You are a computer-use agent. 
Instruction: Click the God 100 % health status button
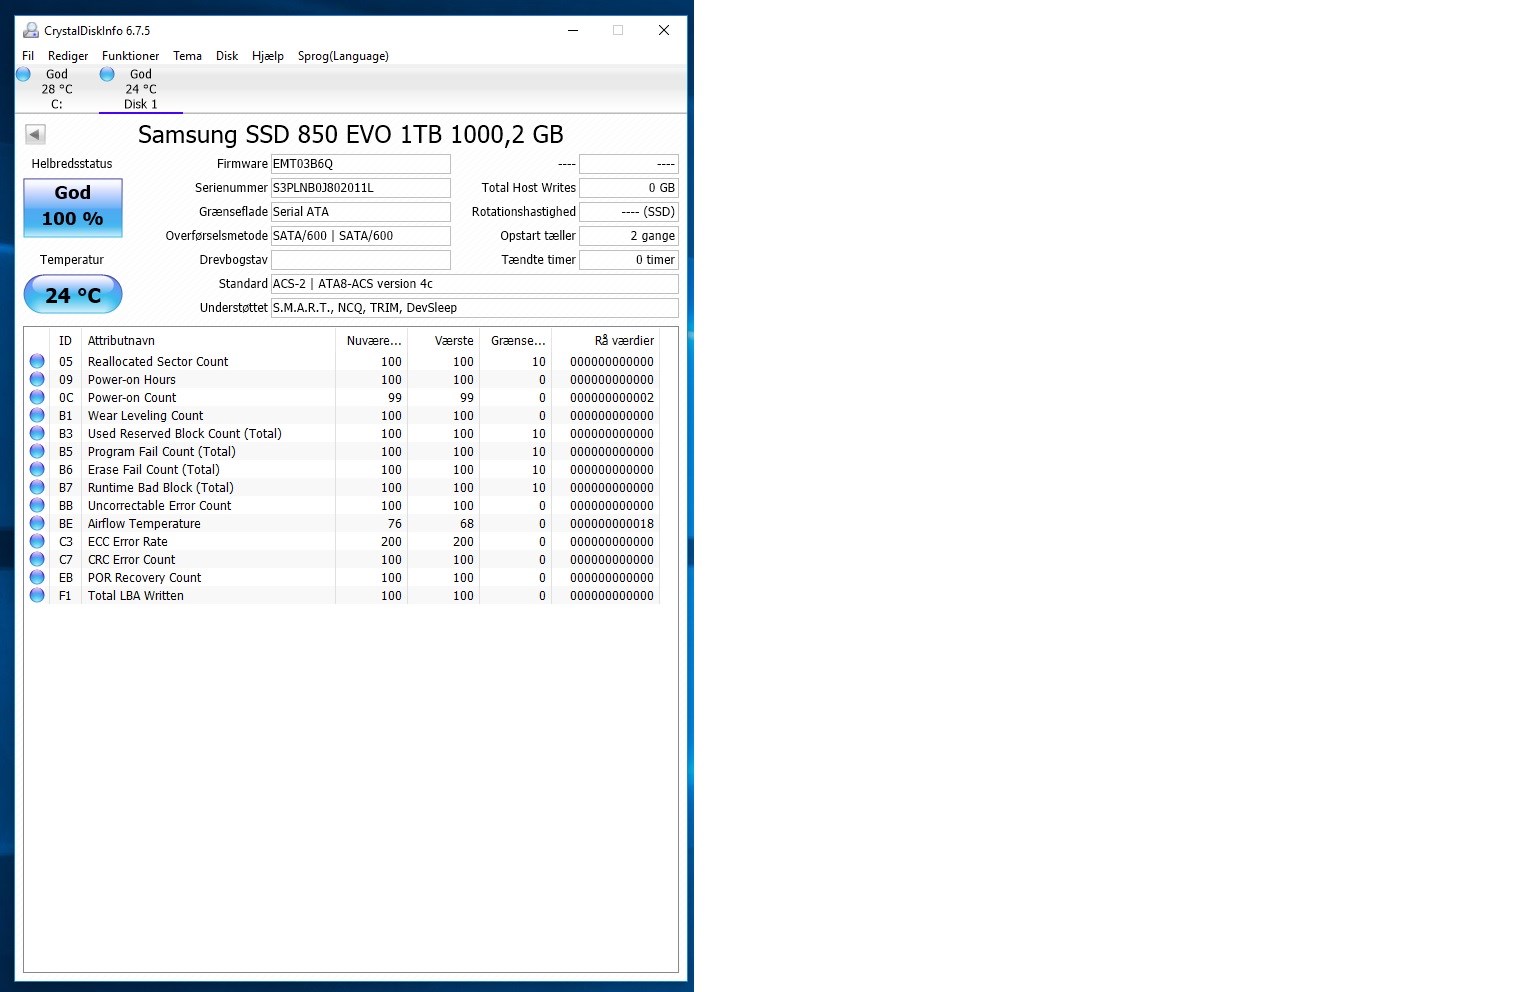pos(73,207)
